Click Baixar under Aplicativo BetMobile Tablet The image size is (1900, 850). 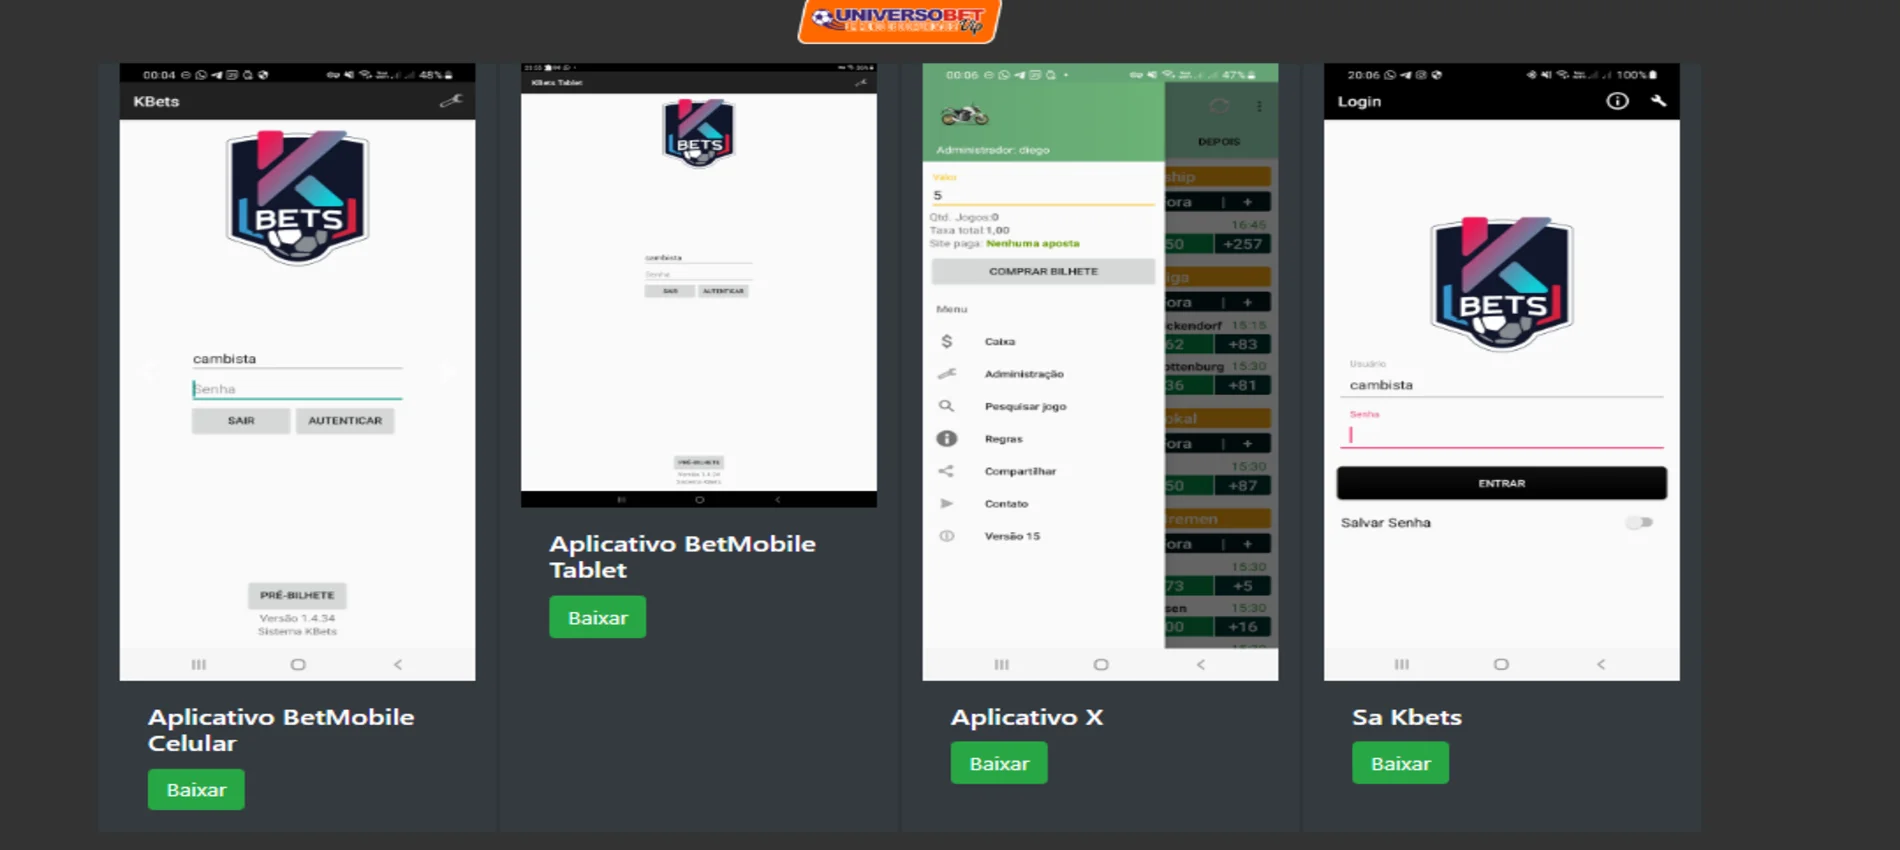pyautogui.click(x=597, y=617)
